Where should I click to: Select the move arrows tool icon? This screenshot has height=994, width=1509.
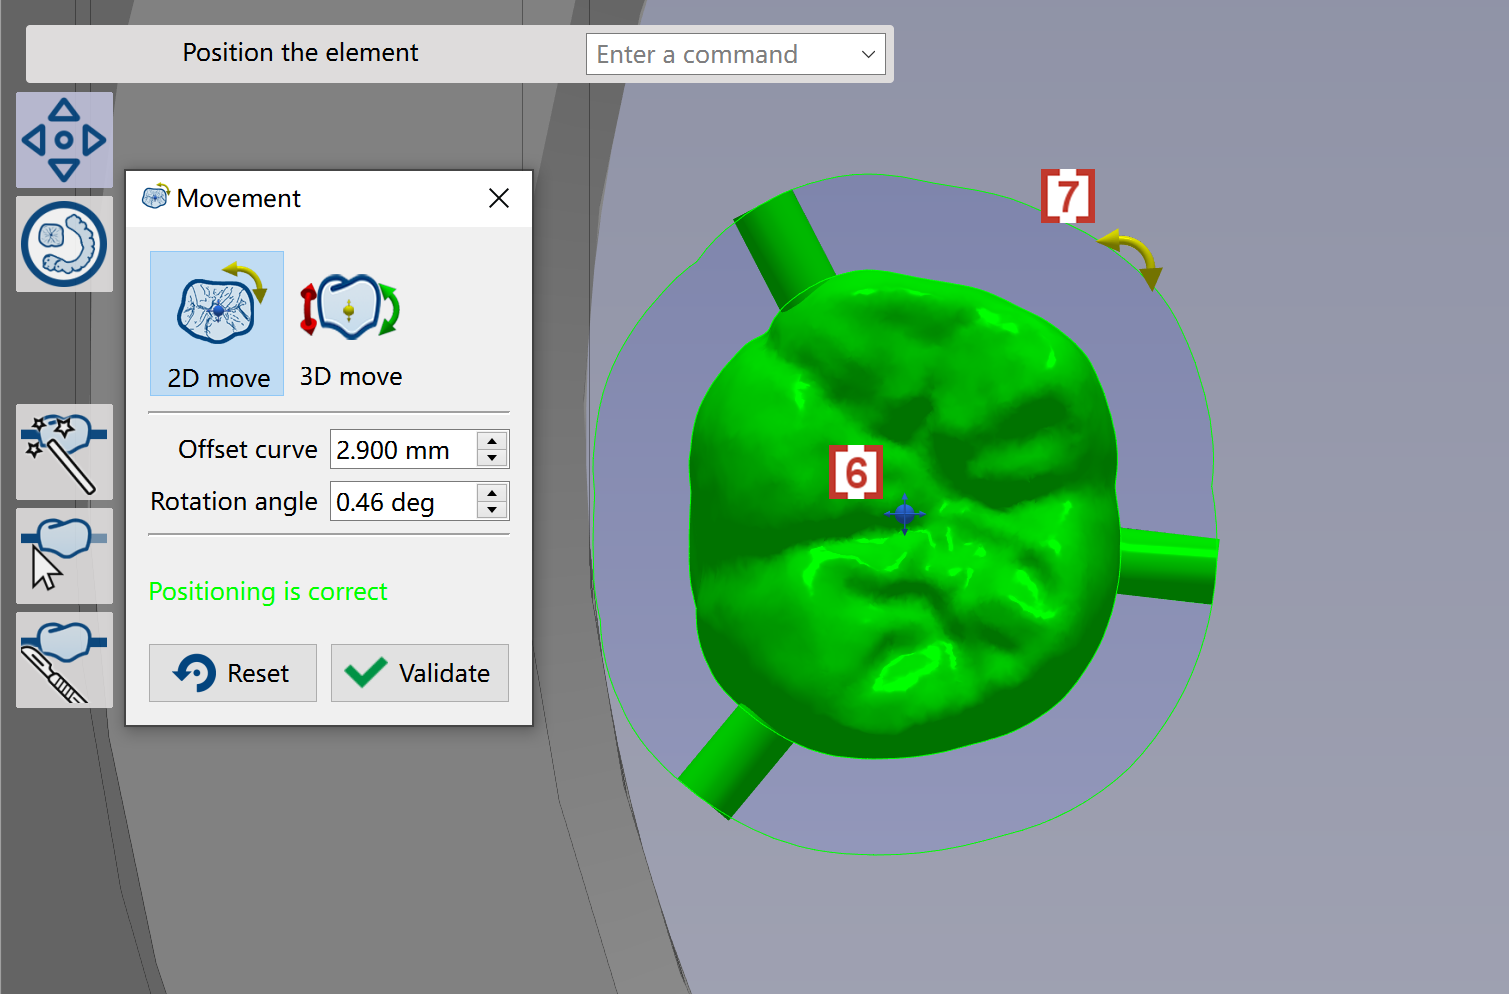tap(64, 140)
